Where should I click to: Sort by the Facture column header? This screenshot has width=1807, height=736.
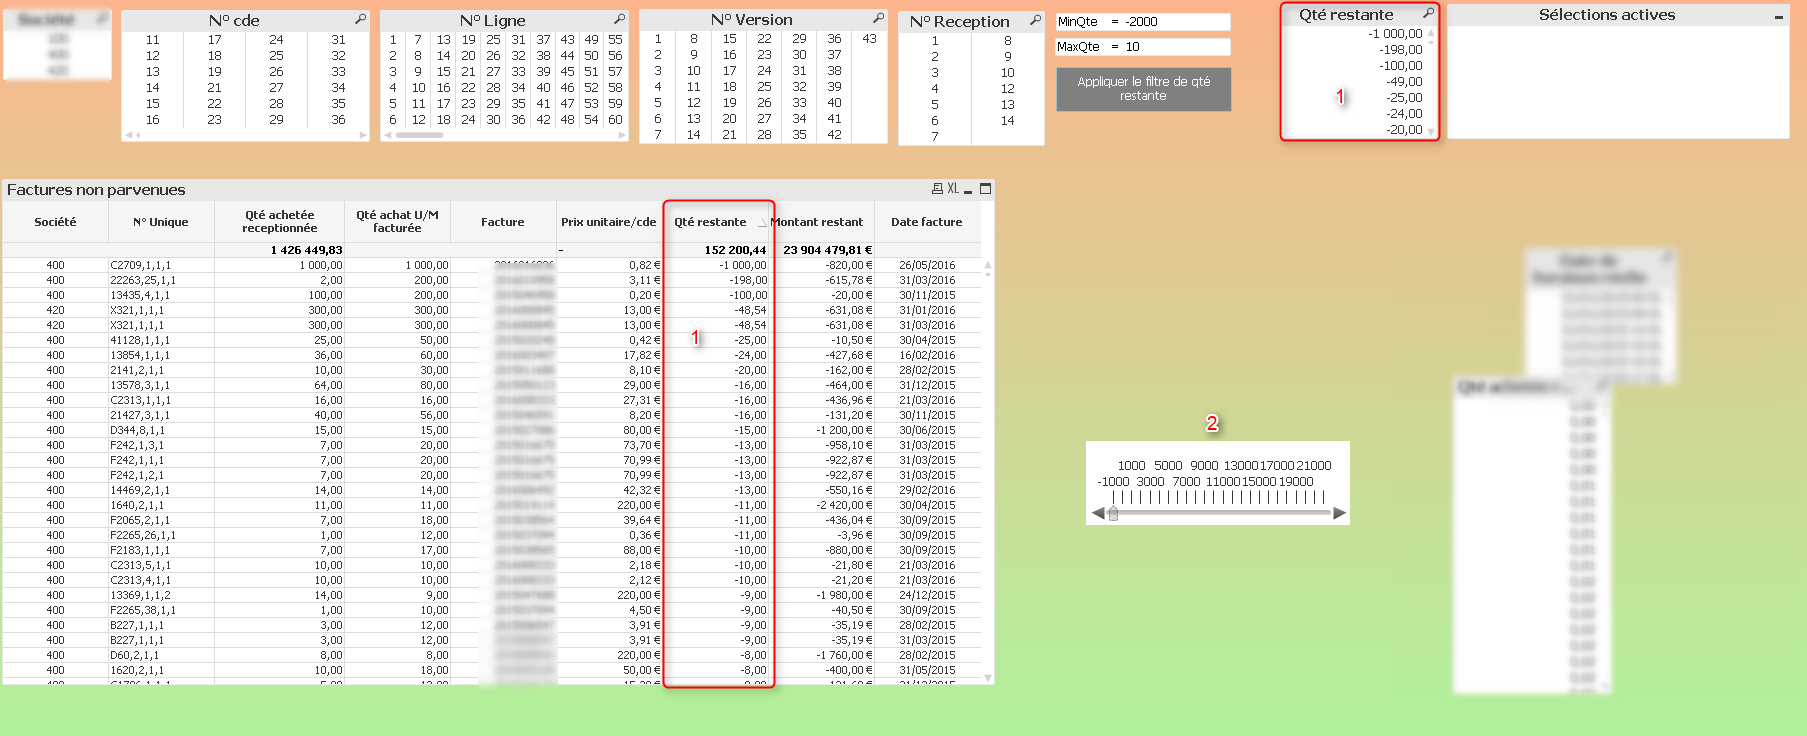[503, 222]
